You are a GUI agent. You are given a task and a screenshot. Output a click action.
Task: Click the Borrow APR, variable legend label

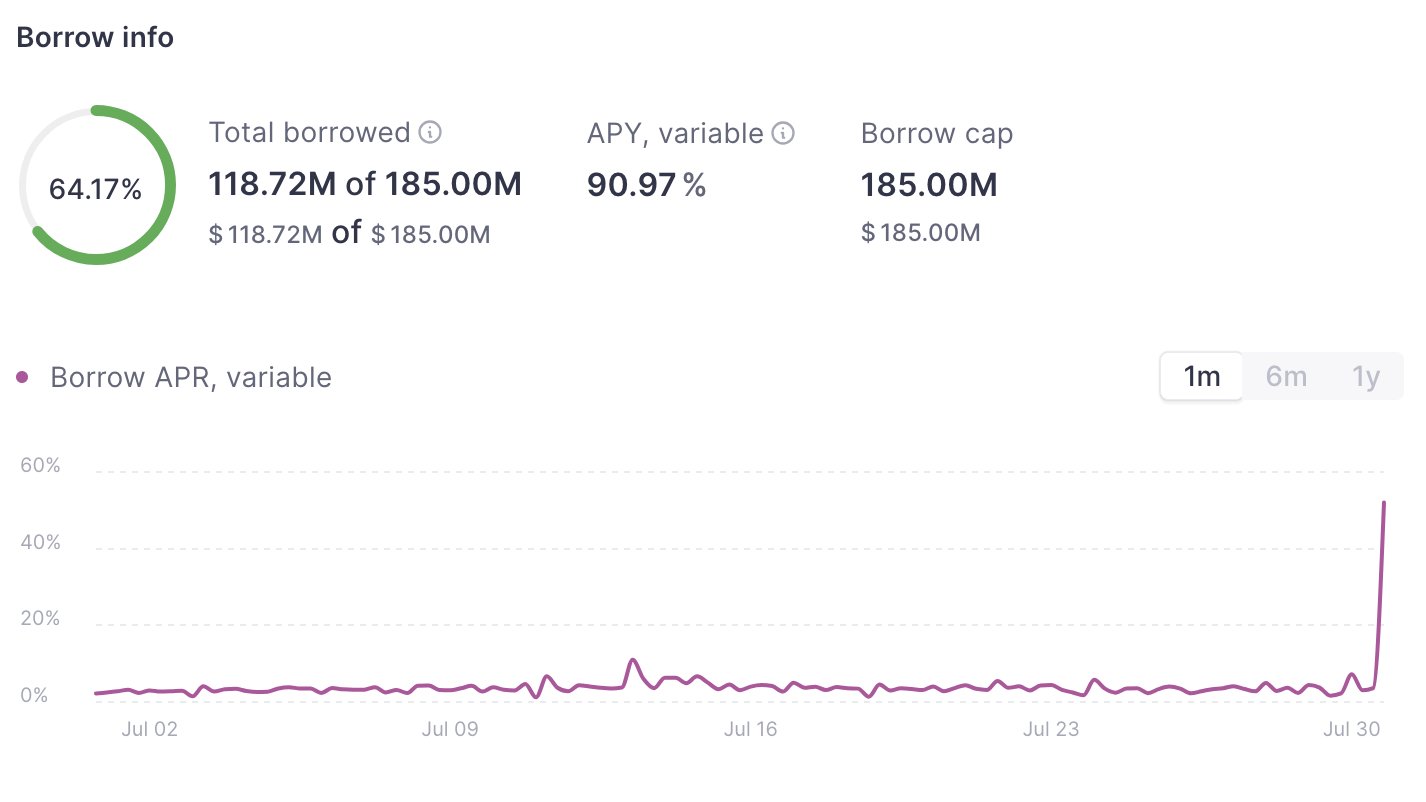point(191,378)
